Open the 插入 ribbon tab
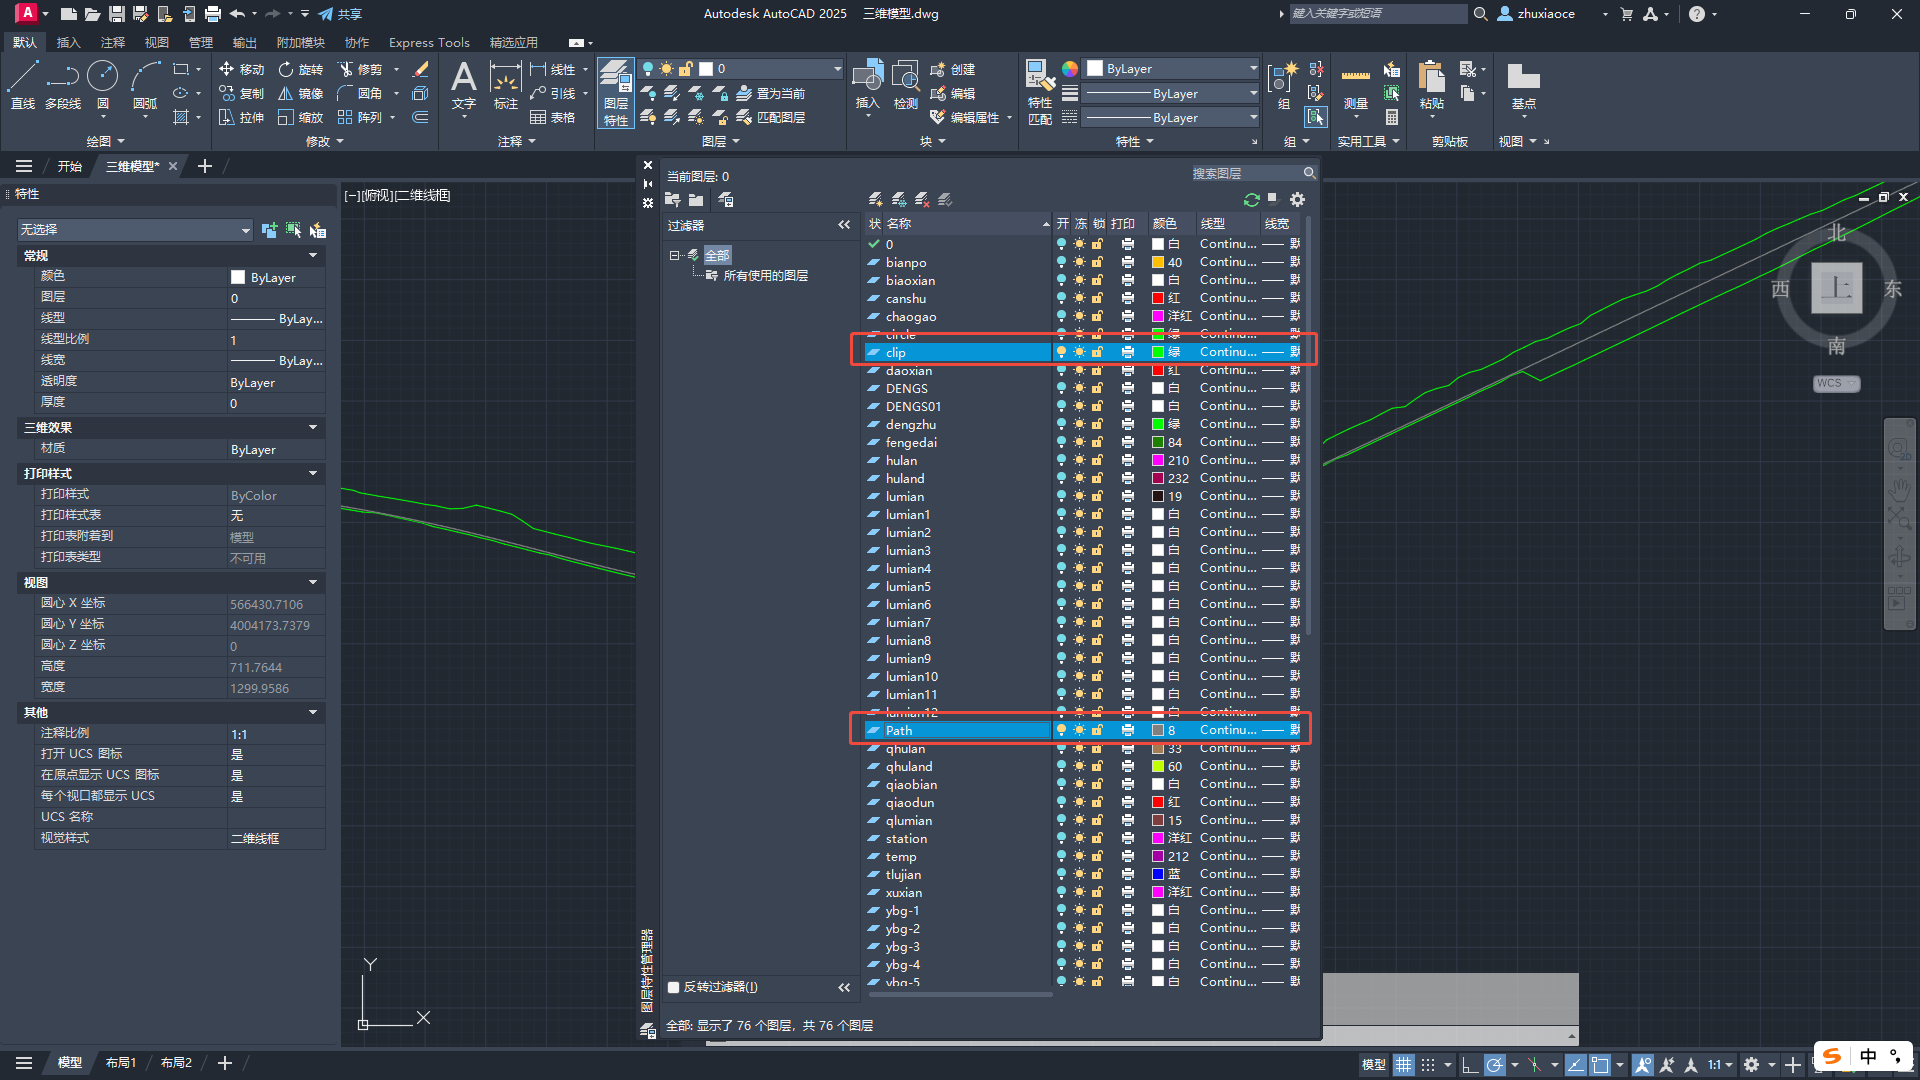 tap(68, 42)
